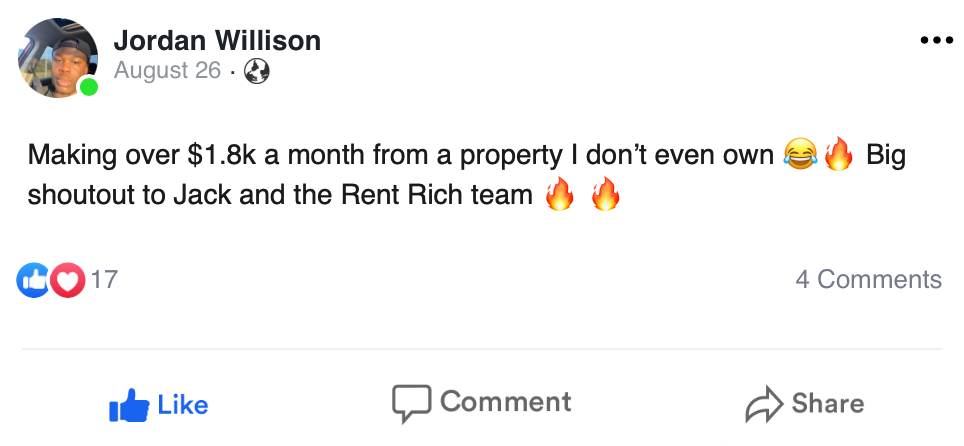The image size is (964, 446).
Task: Click the last fire emoji in the post
Action: coord(606,194)
